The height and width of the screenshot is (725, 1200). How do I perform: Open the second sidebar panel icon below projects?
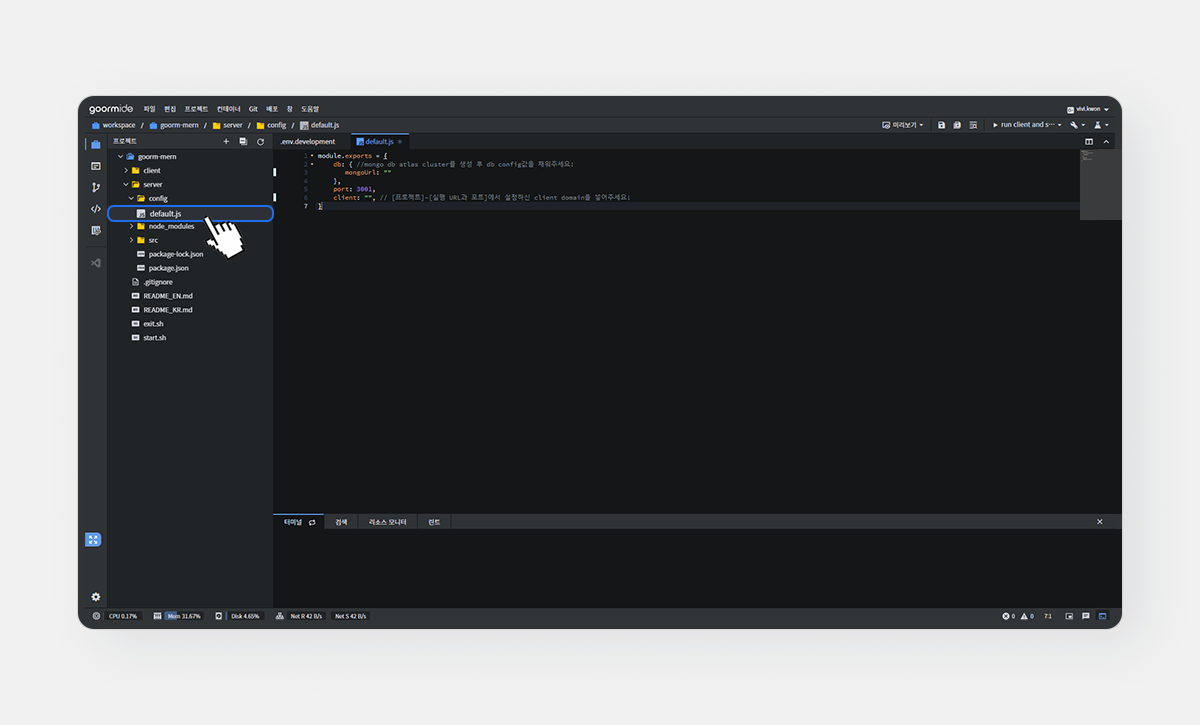96,166
